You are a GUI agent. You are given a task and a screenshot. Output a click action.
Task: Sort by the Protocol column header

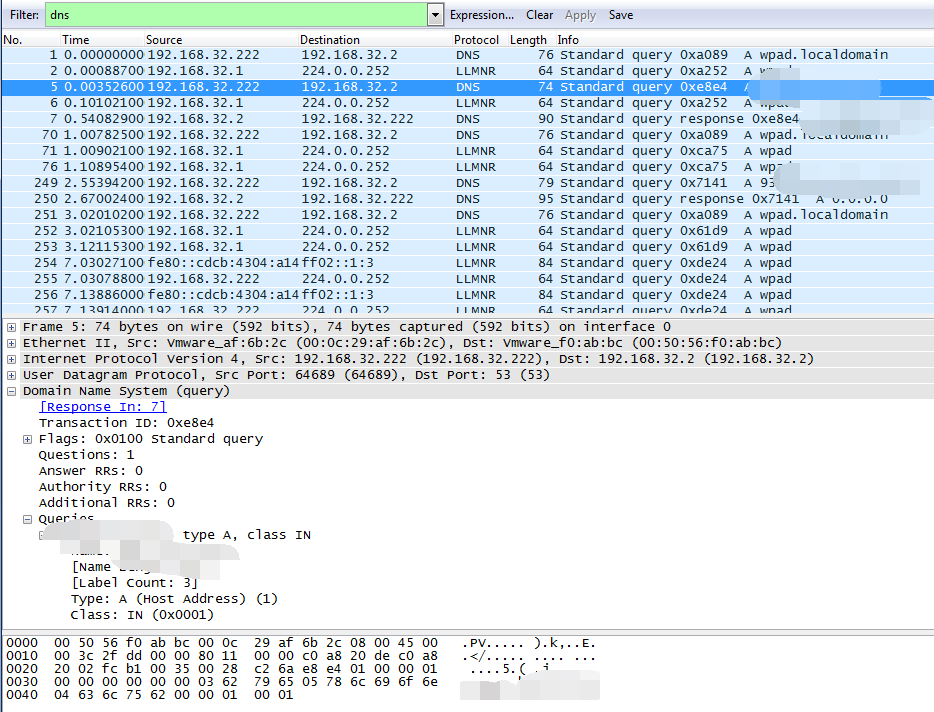(x=476, y=40)
